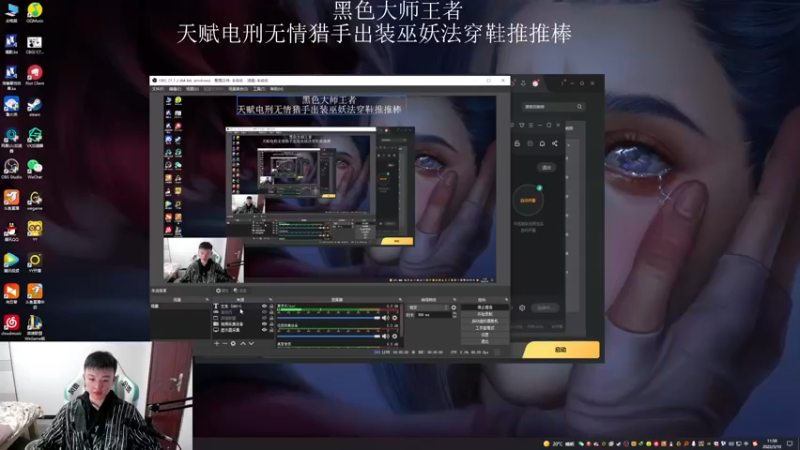Open the 编辑 menu in OBS
The height and width of the screenshot is (450, 800).
tap(174, 89)
